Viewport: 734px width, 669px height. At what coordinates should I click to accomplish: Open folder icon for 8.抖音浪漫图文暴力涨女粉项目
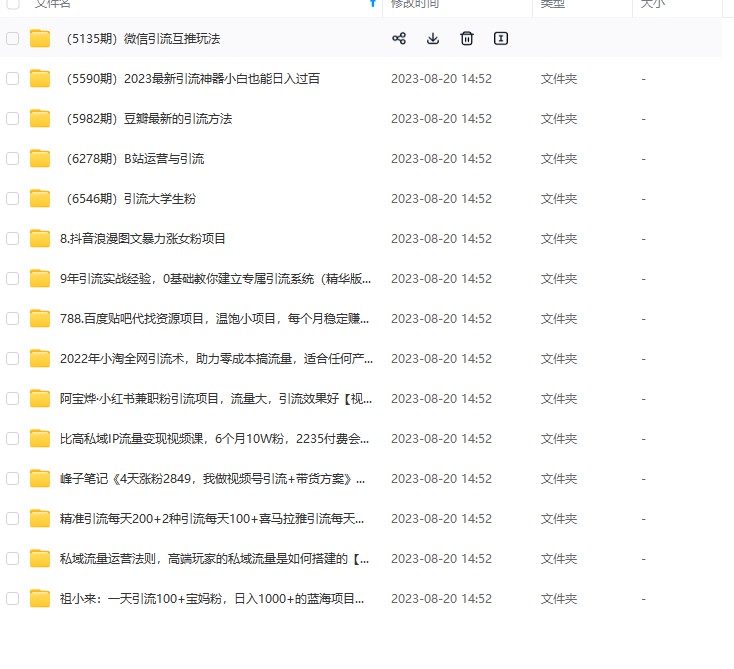[40, 239]
